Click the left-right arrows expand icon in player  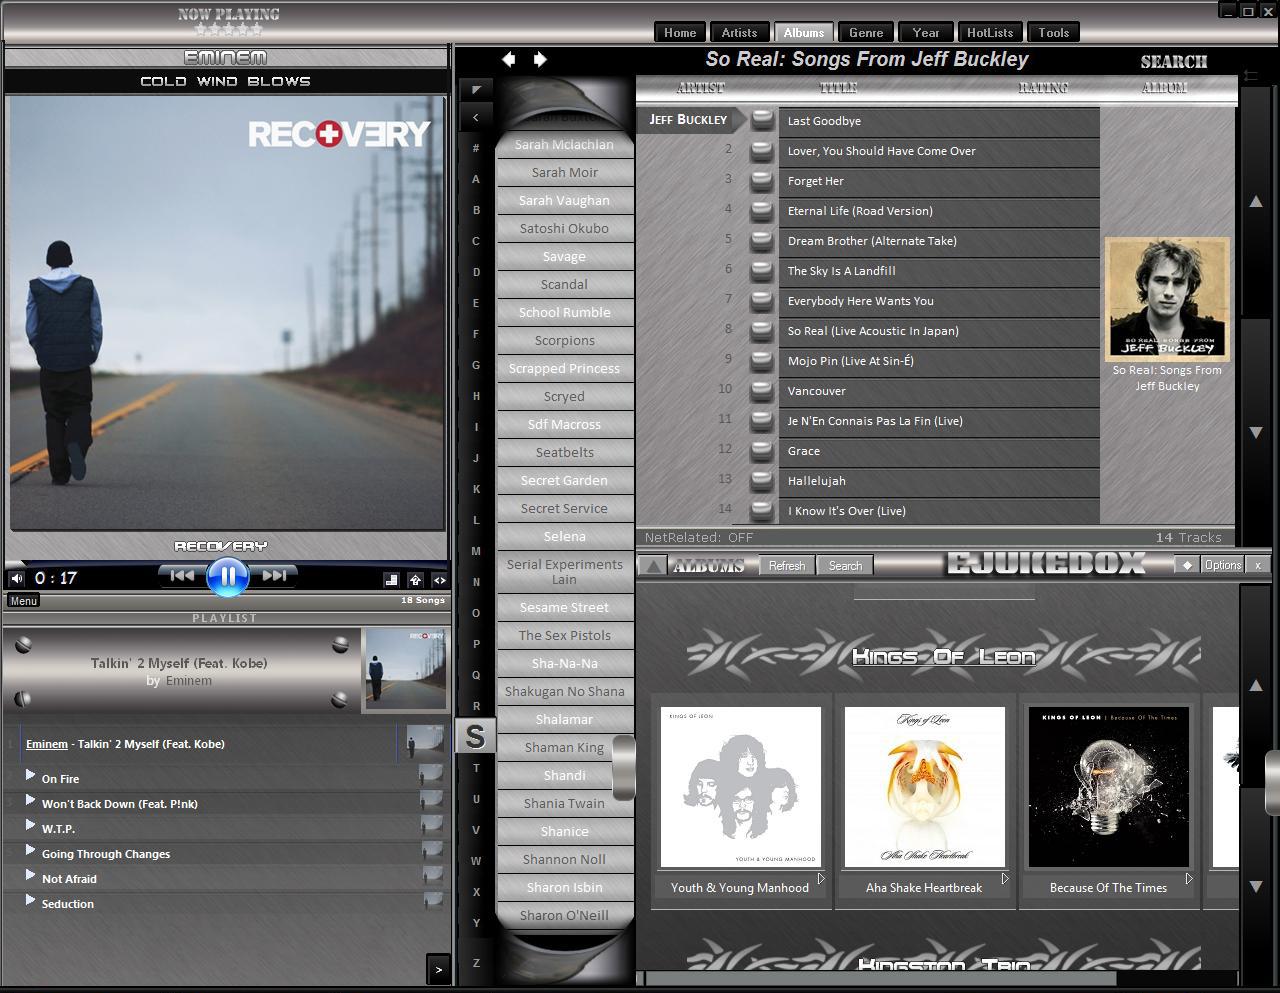439,579
